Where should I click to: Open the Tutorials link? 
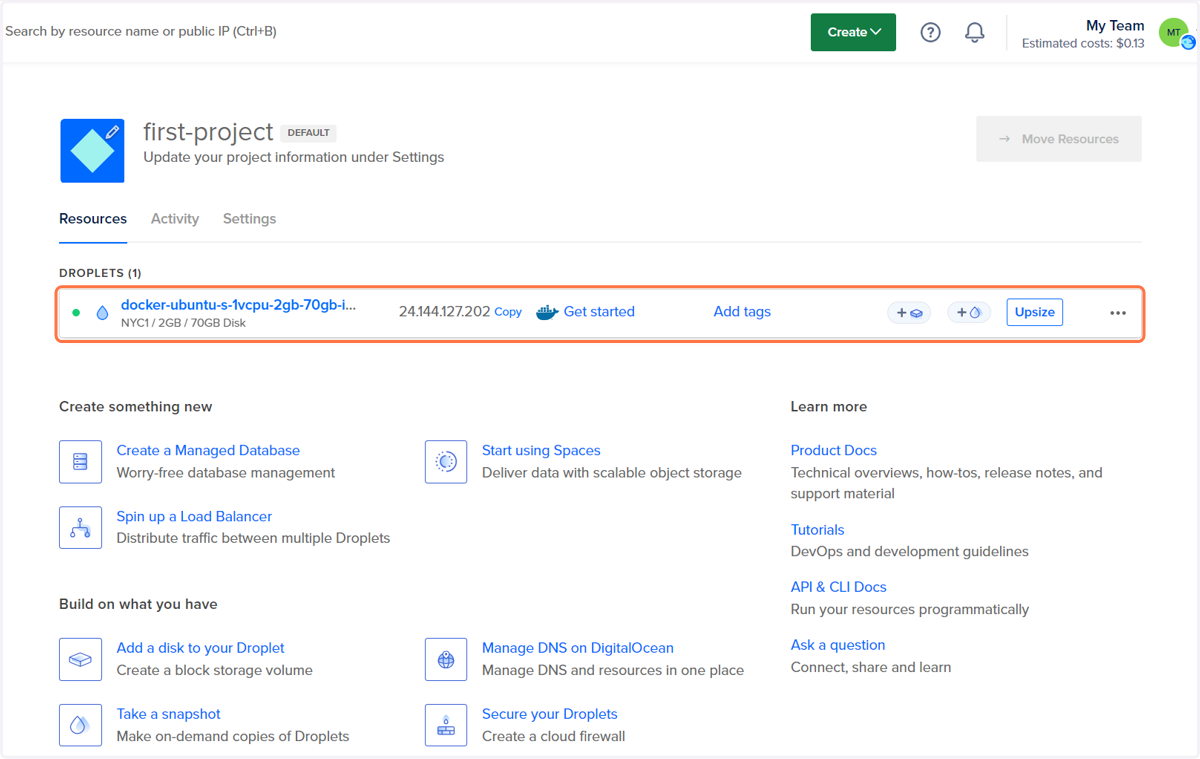[x=817, y=530]
